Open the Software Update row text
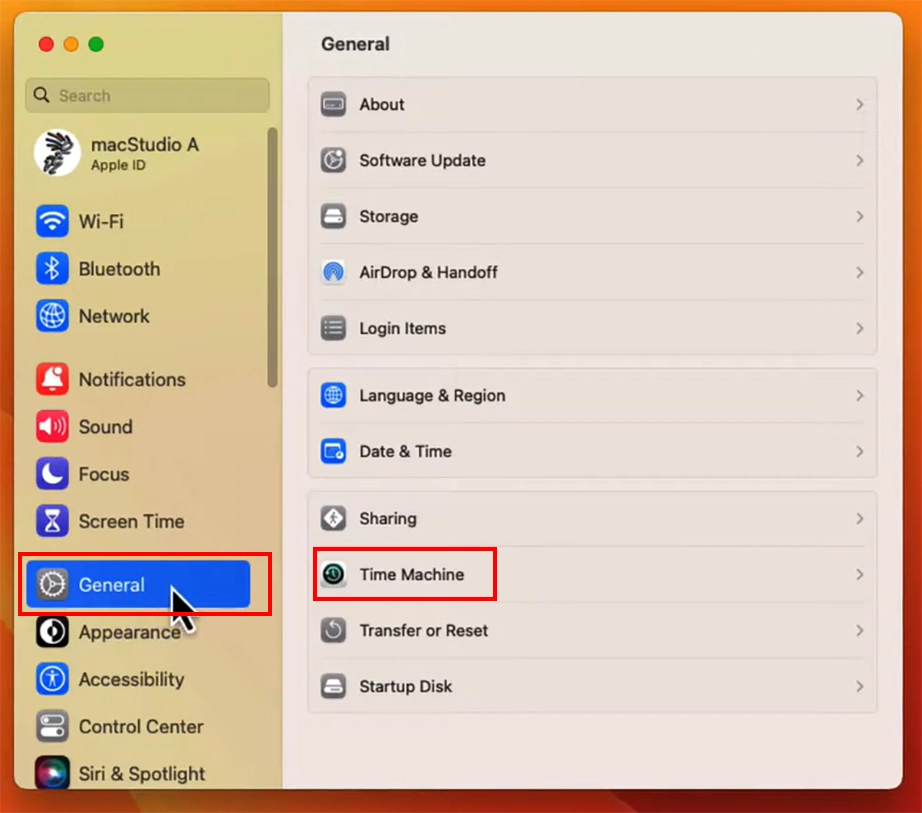The width and height of the screenshot is (922, 813). click(422, 160)
